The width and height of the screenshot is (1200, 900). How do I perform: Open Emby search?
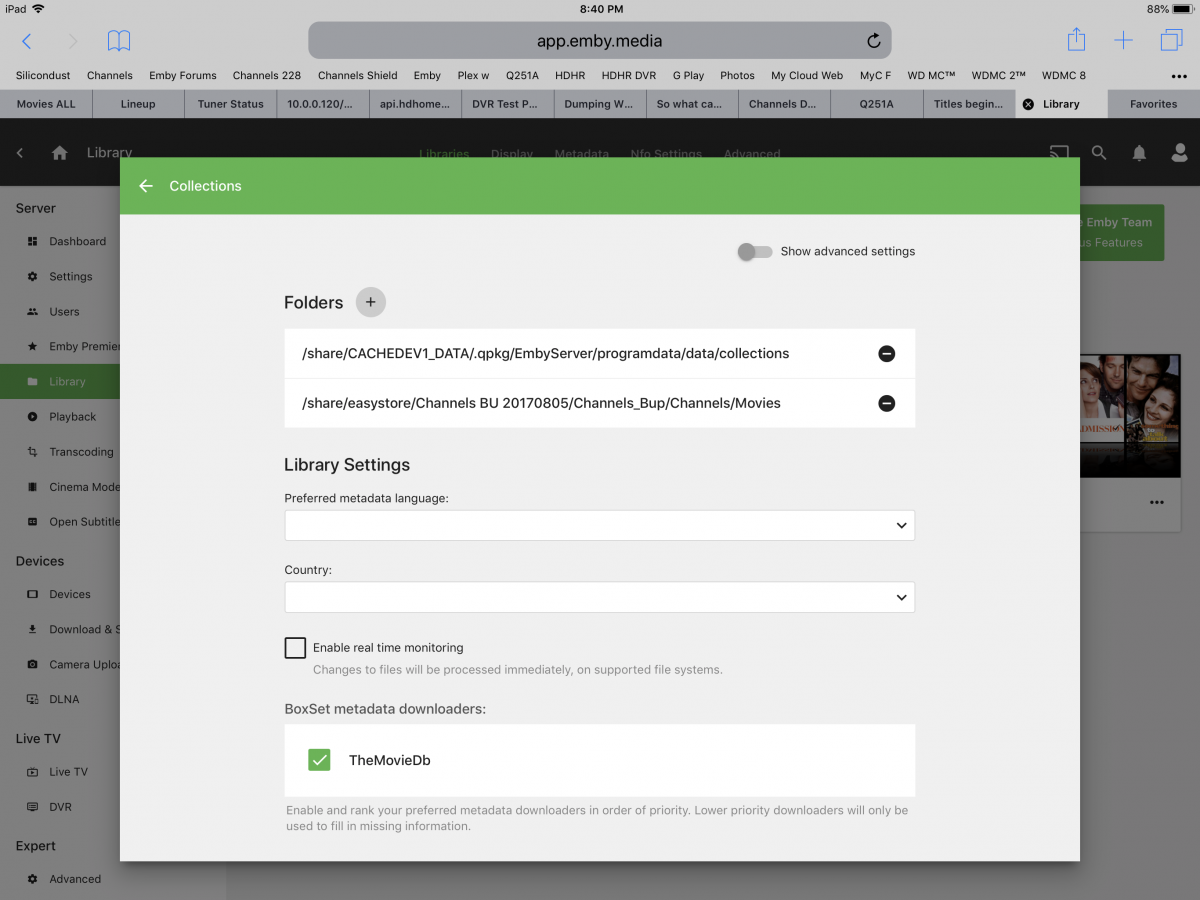pos(1099,153)
